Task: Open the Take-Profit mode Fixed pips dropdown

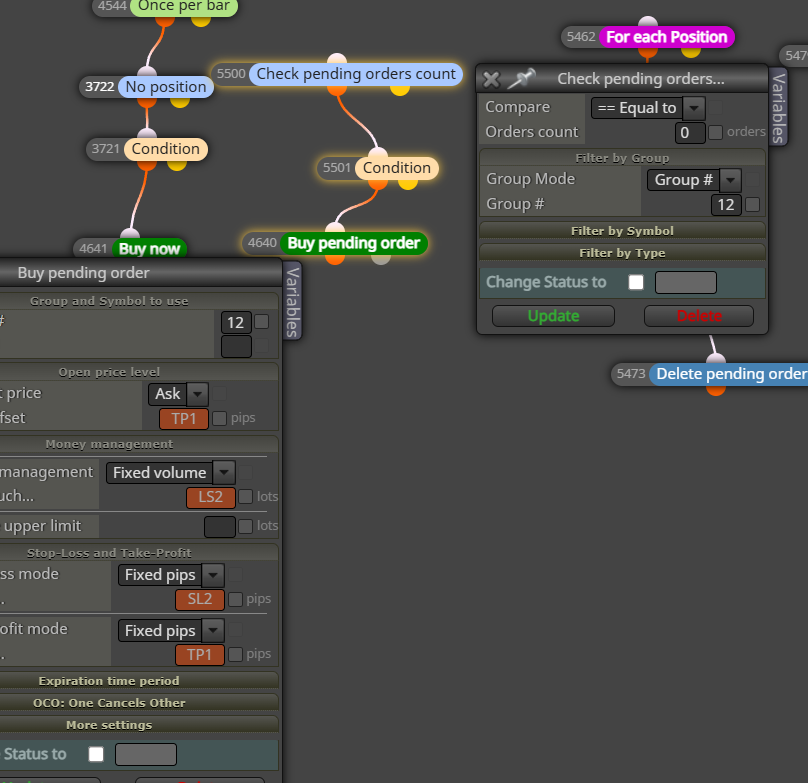Action: pyautogui.click(x=171, y=630)
